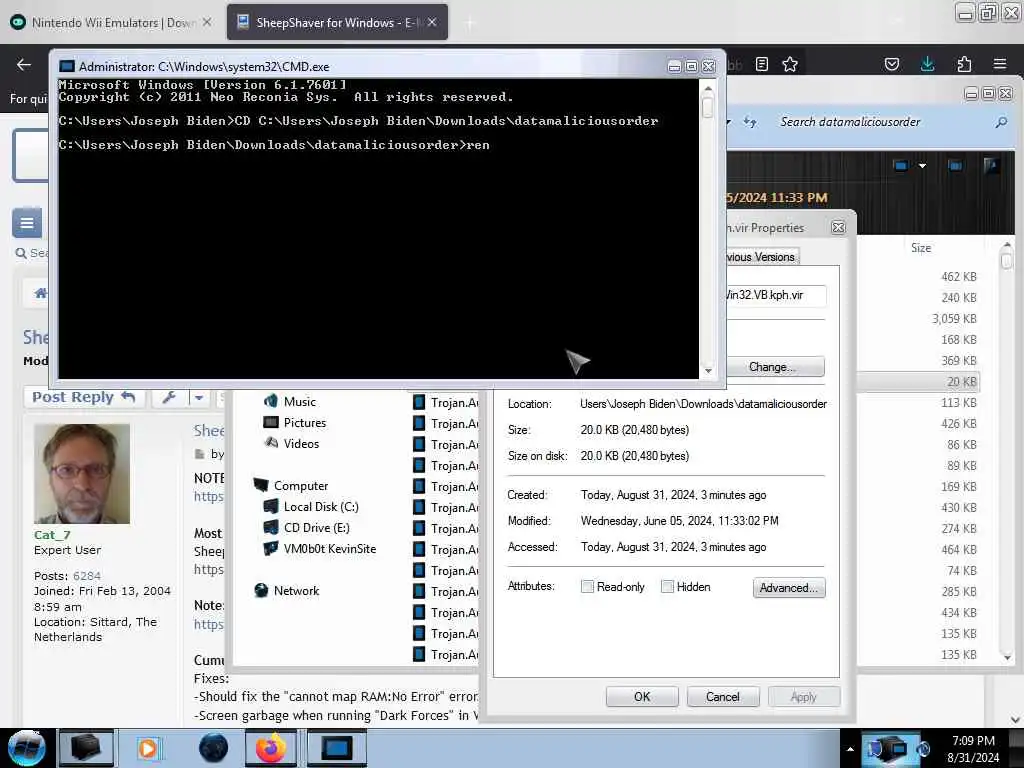Open Explorer help icon
The height and width of the screenshot is (768, 1024).
click(x=991, y=166)
